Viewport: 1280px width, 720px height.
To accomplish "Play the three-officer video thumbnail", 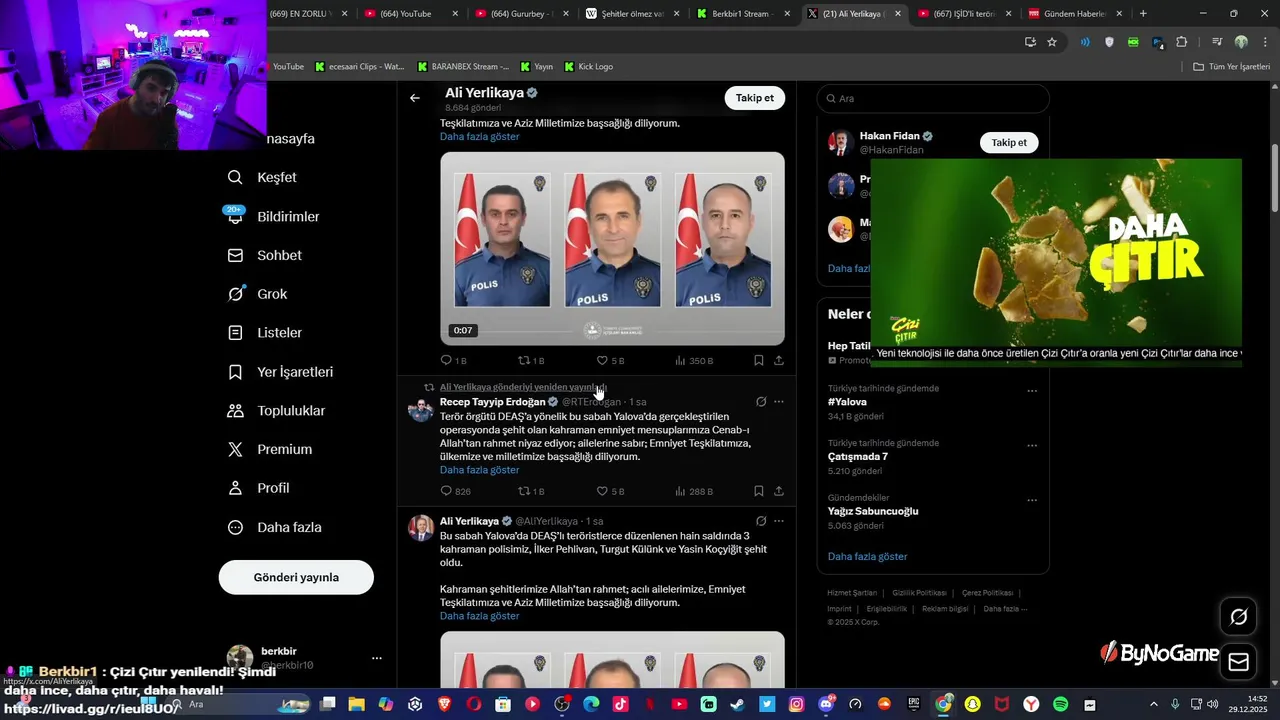I will click(x=612, y=248).
